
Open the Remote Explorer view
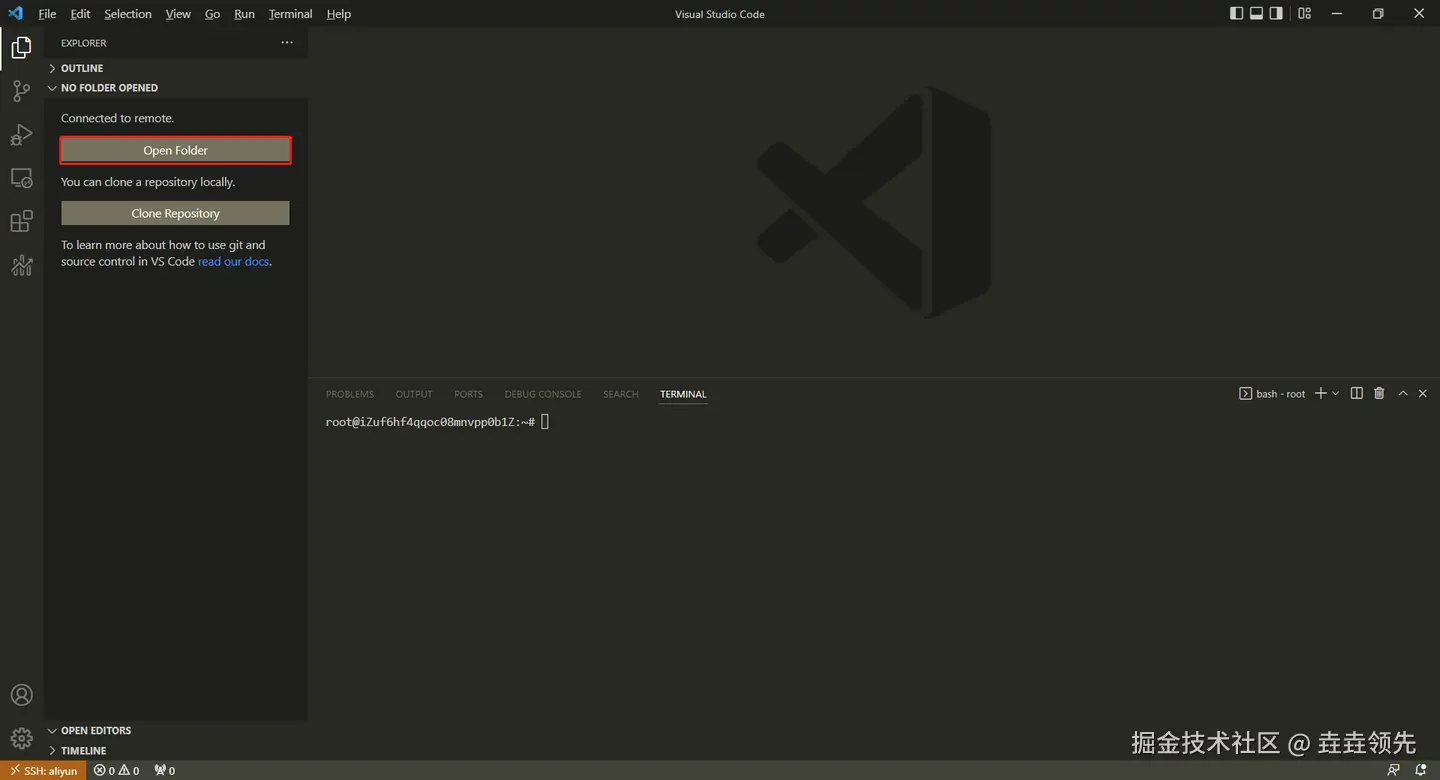(x=21, y=178)
